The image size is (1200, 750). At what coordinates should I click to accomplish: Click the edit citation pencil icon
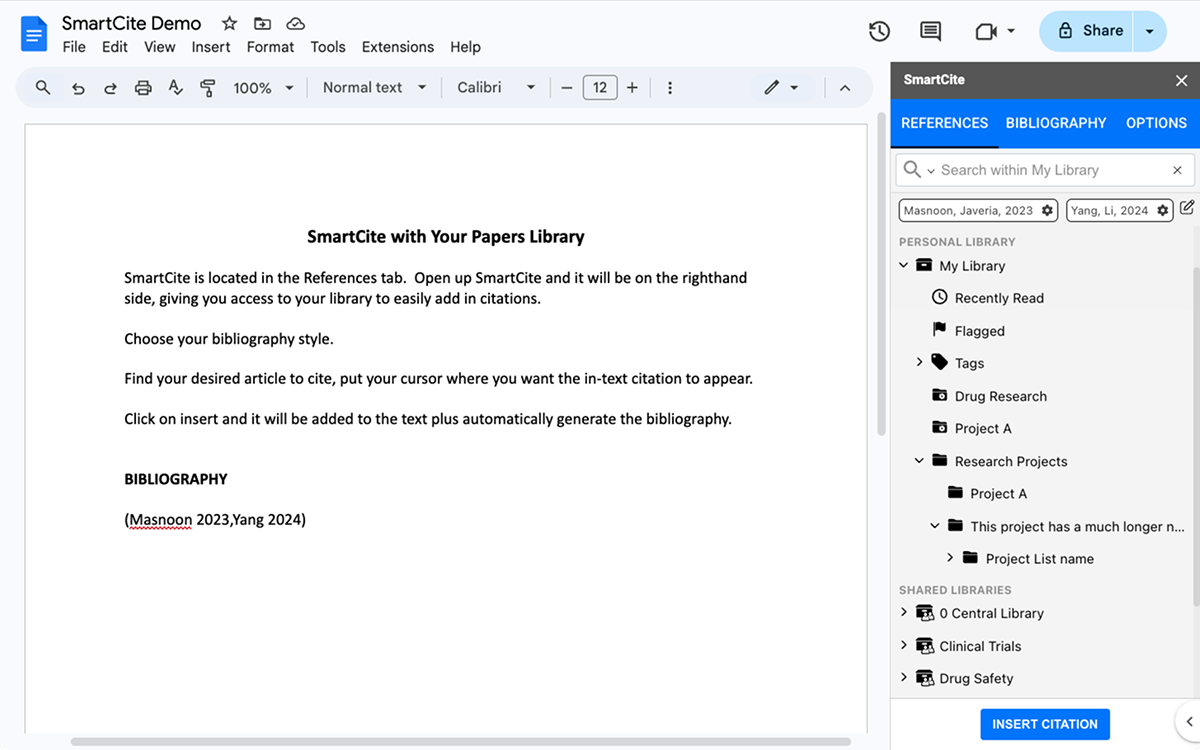[x=1187, y=208]
